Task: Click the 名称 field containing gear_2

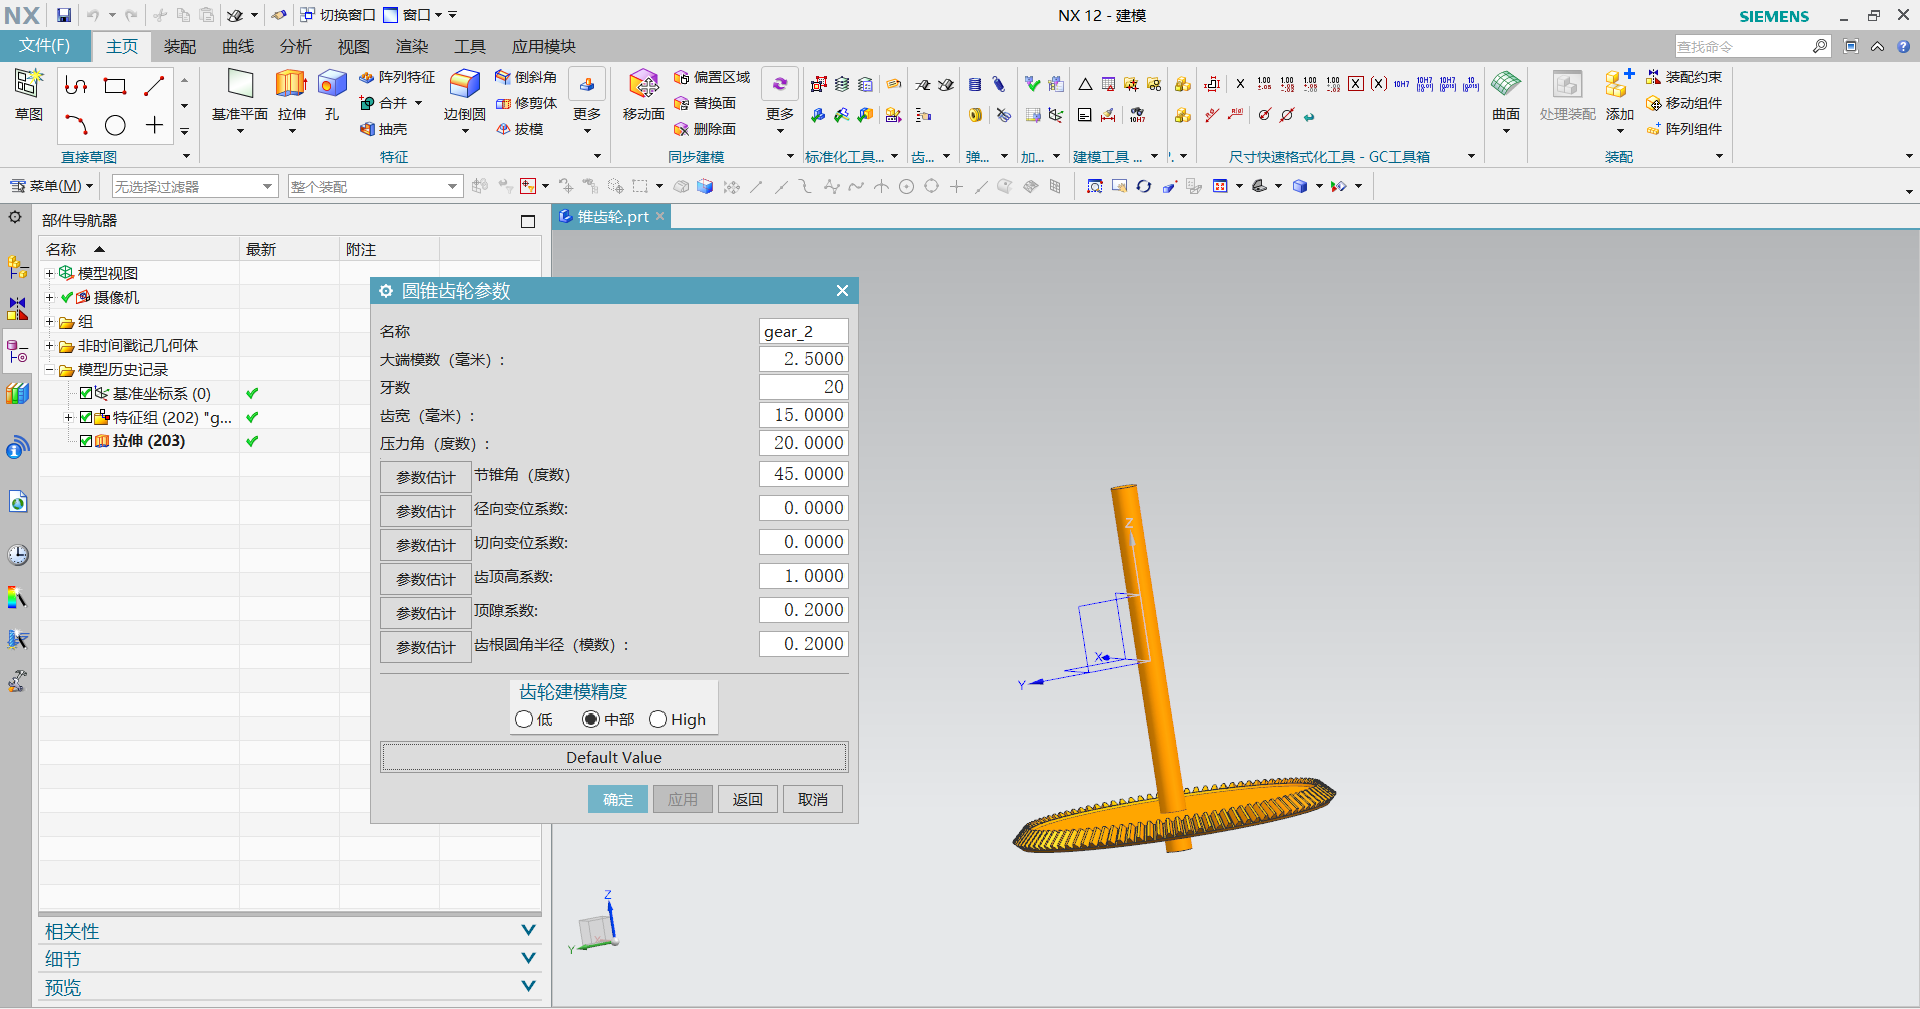Action: (804, 331)
